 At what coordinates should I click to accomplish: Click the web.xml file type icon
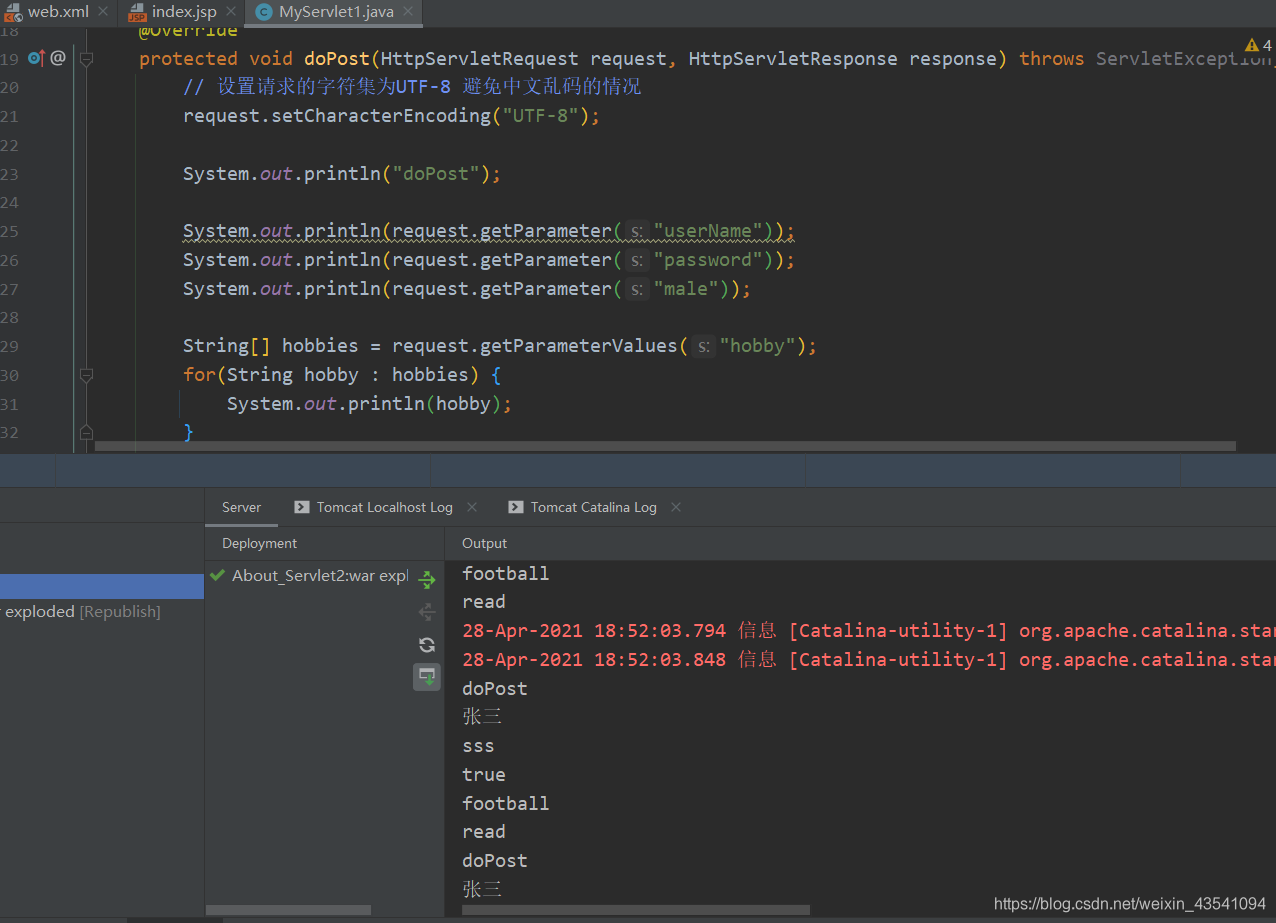(x=13, y=12)
